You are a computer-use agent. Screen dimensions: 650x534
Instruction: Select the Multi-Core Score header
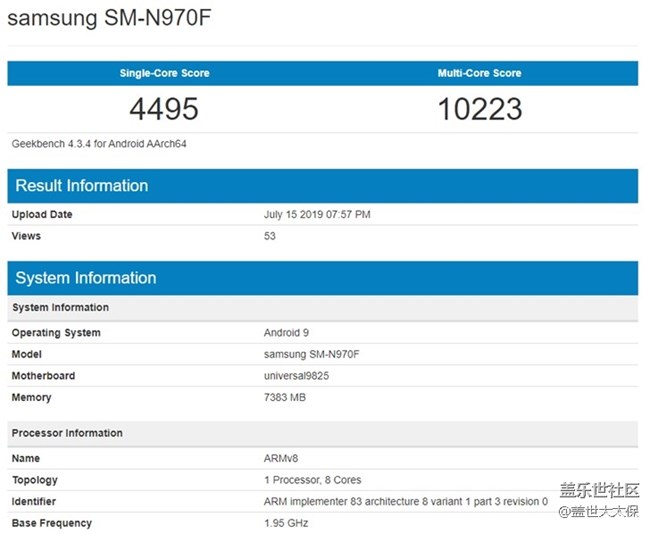coord(480,73)
